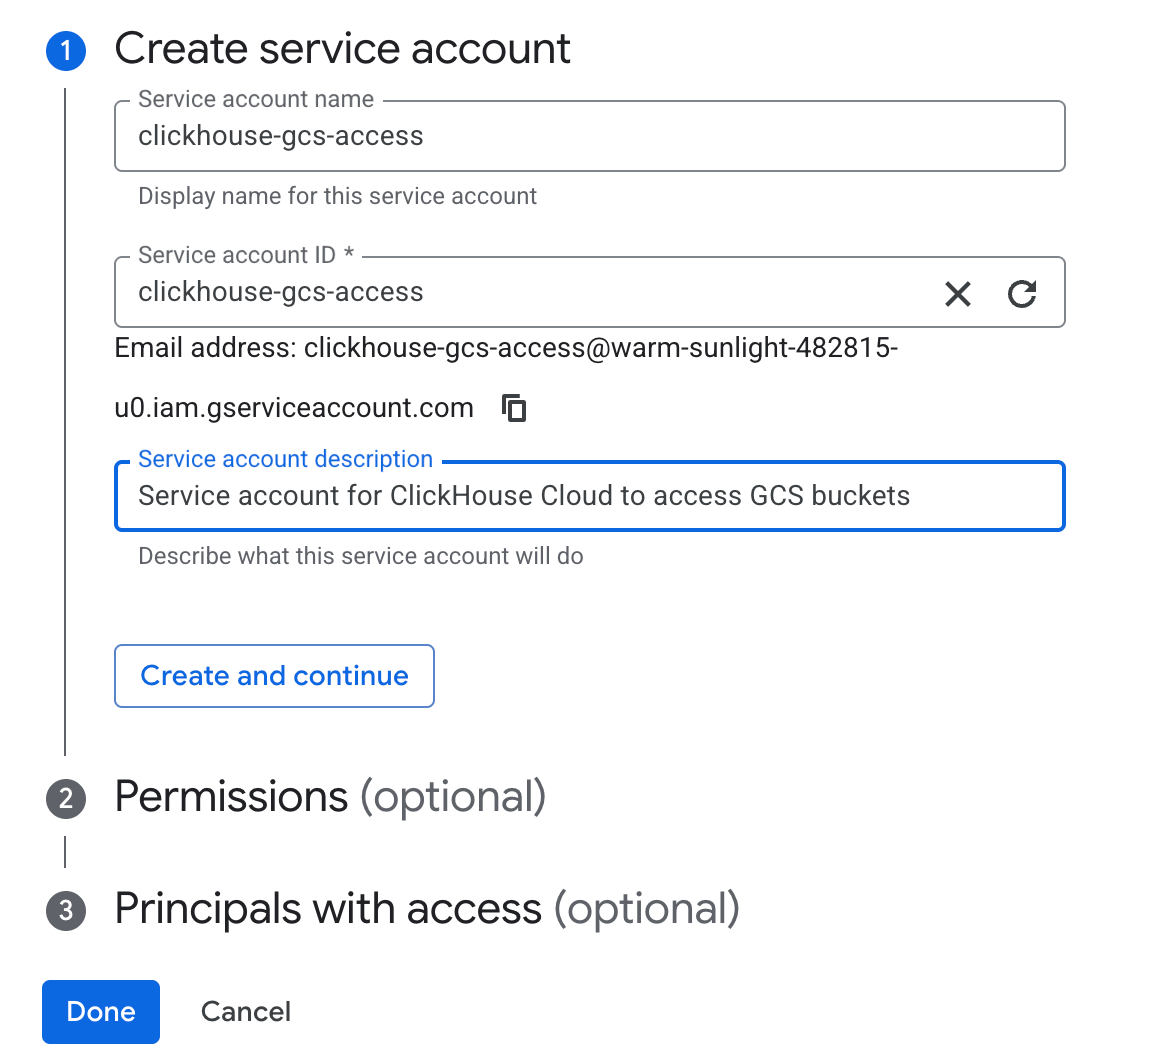Click the Done button

pos(101,1011)
